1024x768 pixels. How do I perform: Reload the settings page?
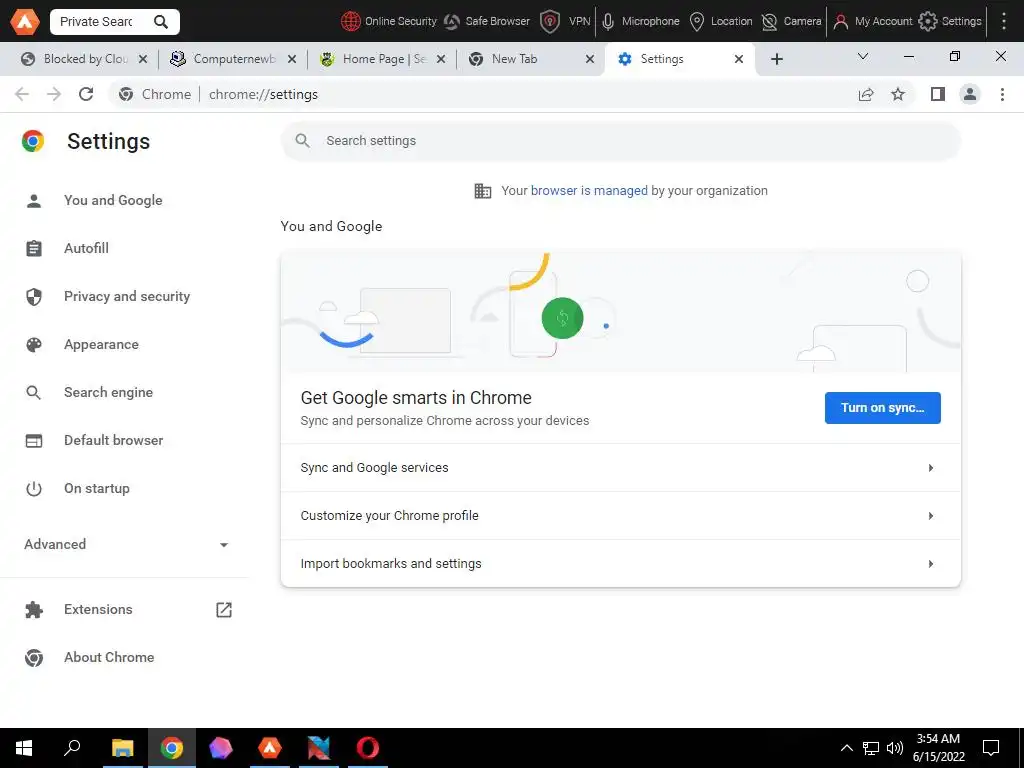[x=86, y=94]
